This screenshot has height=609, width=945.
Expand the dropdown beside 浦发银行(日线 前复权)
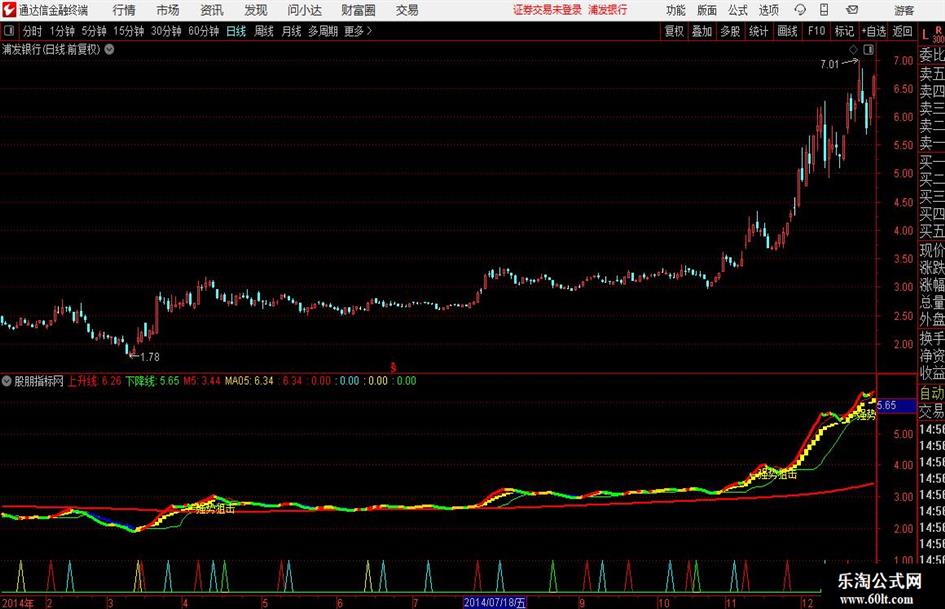click(109, 49)
